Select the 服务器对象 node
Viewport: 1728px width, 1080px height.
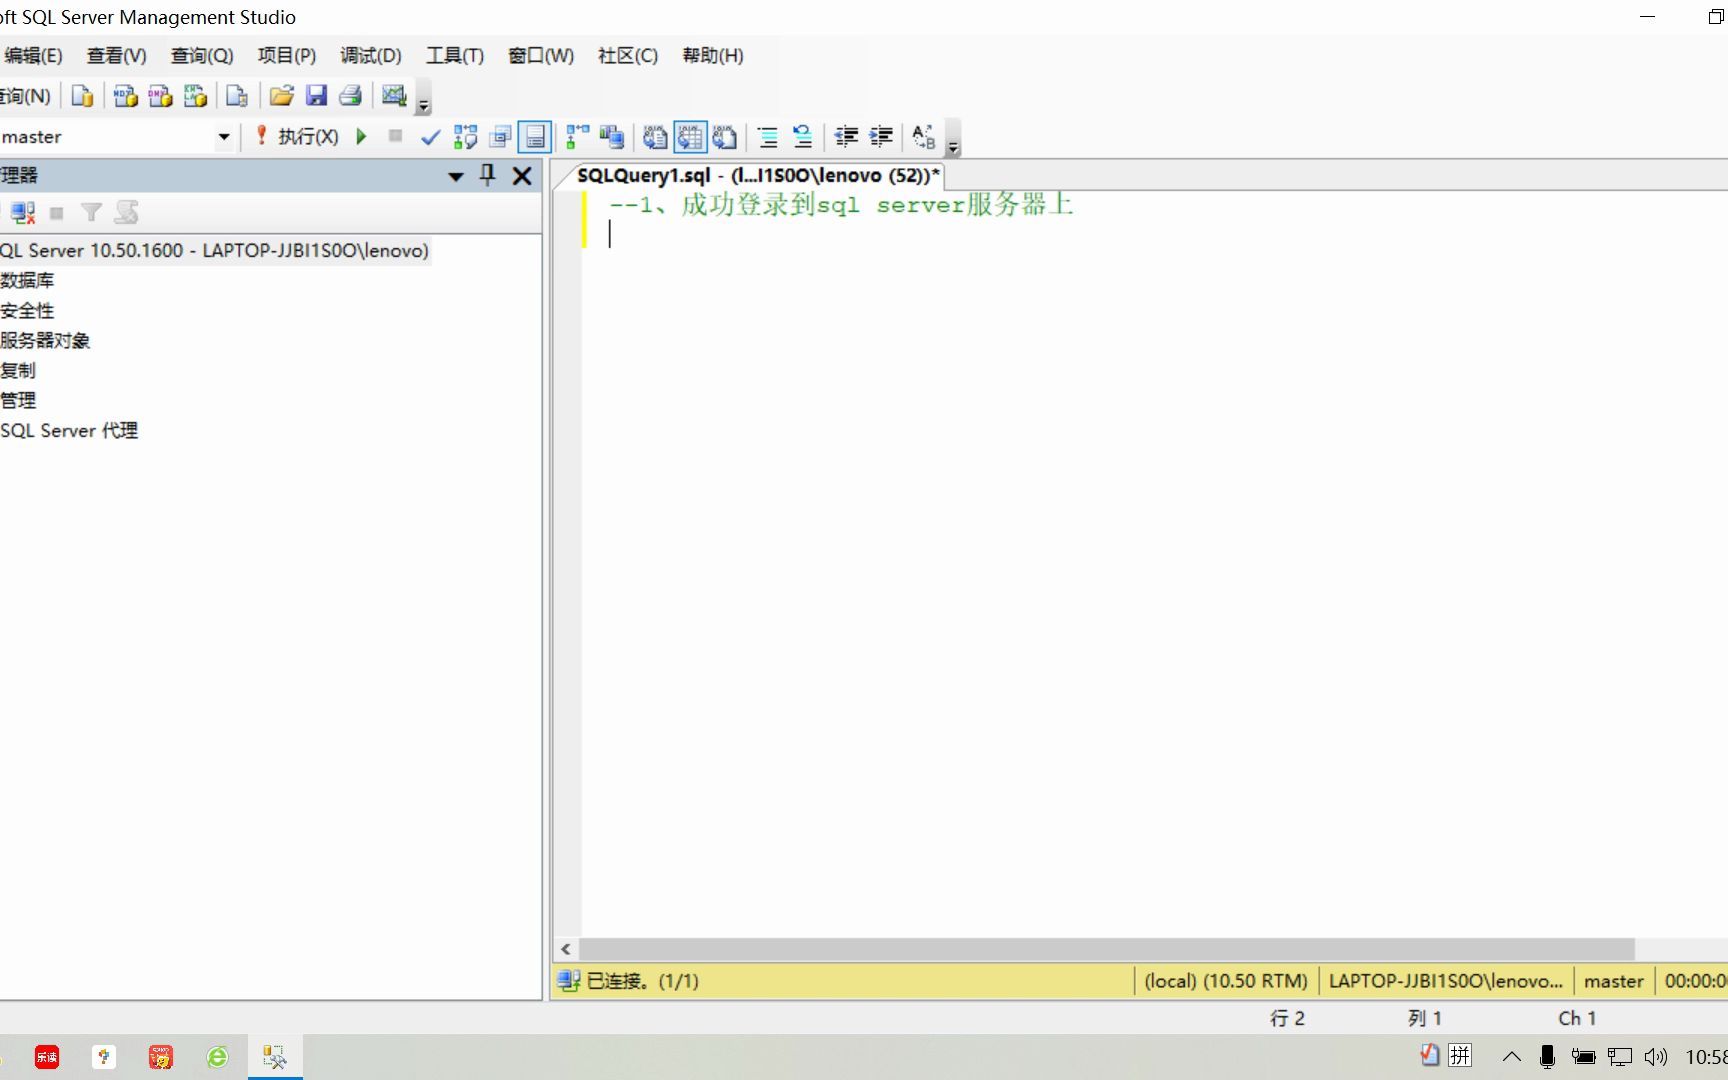click(x=45, y=341)
